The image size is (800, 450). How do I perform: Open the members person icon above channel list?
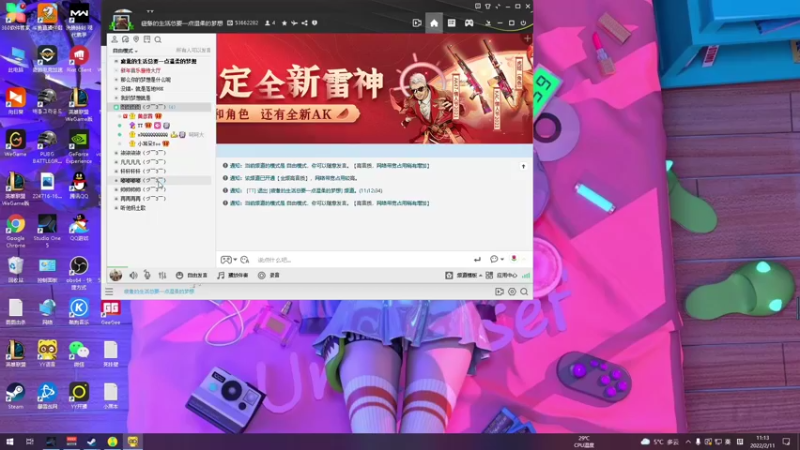115,39
